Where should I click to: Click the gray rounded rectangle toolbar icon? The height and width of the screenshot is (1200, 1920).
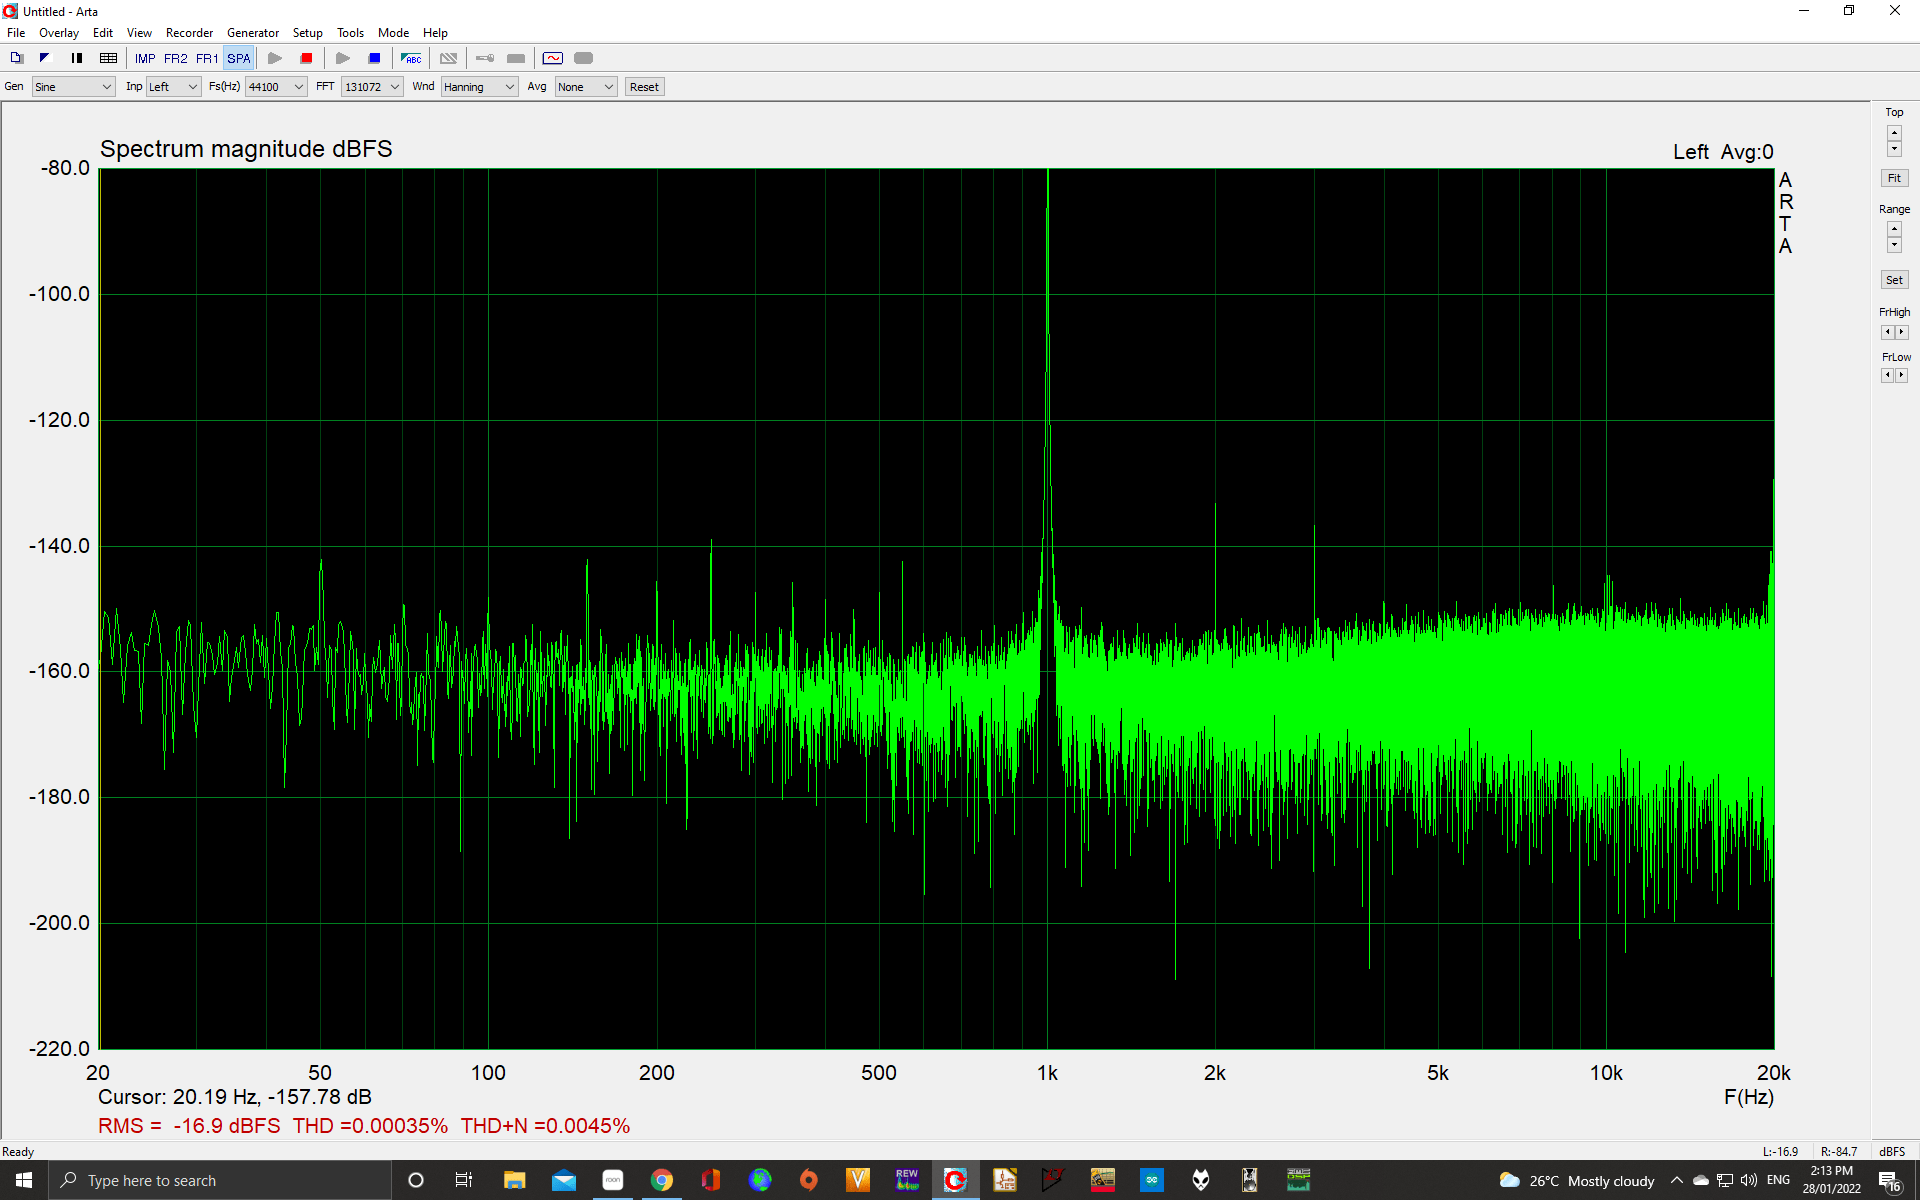[584, 58]
